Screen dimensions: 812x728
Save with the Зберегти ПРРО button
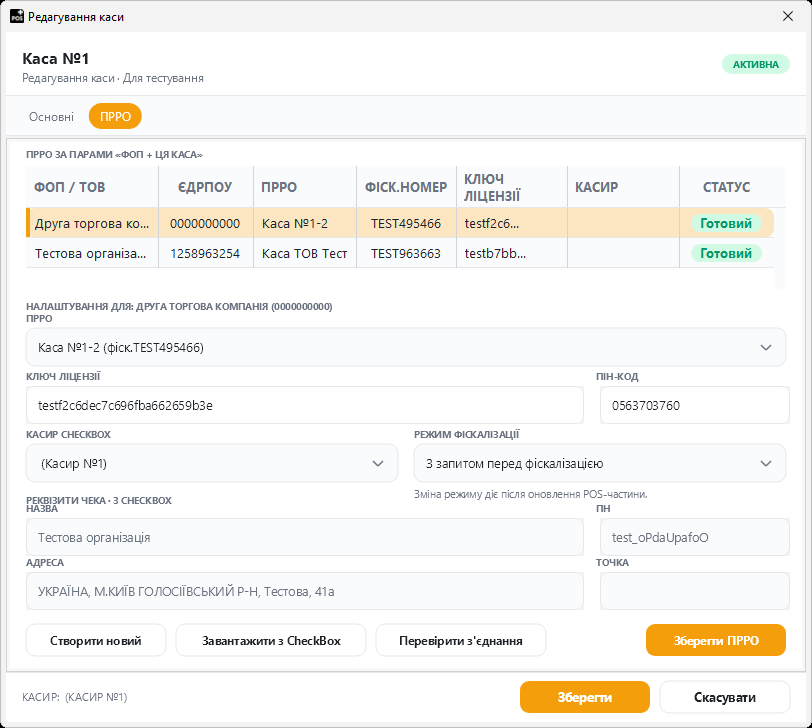(x=716, y=640)
